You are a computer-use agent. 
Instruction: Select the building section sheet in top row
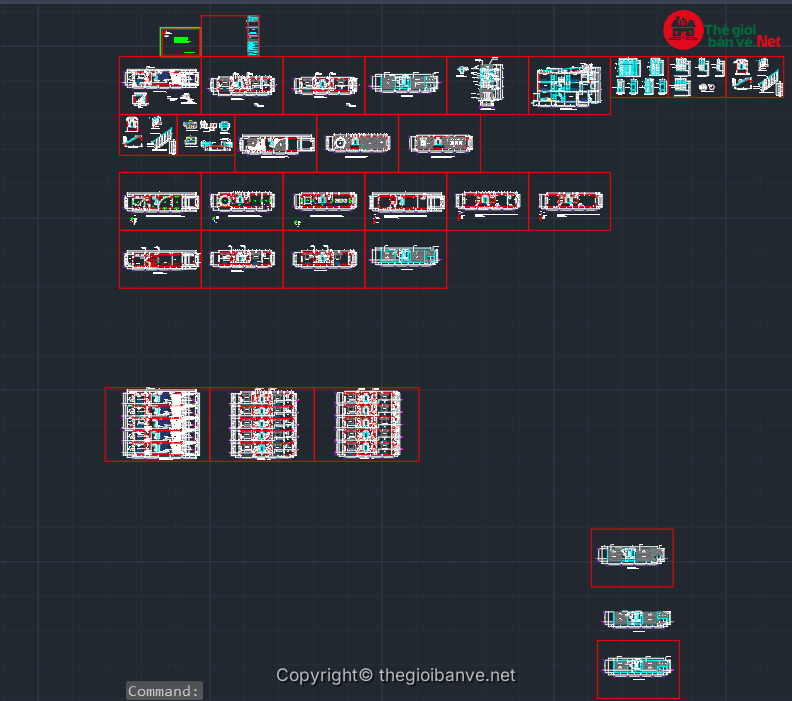(x=569, y=85)
